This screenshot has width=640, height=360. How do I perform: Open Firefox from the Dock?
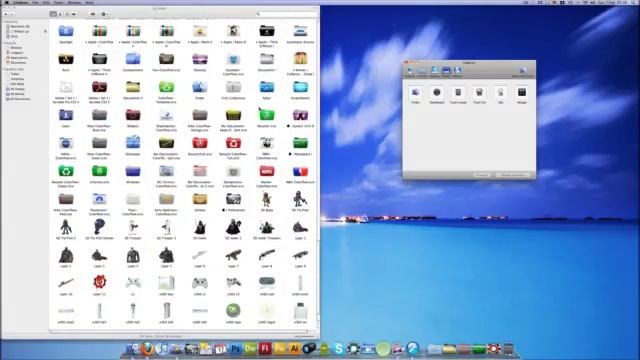click(x=147, y=349)
